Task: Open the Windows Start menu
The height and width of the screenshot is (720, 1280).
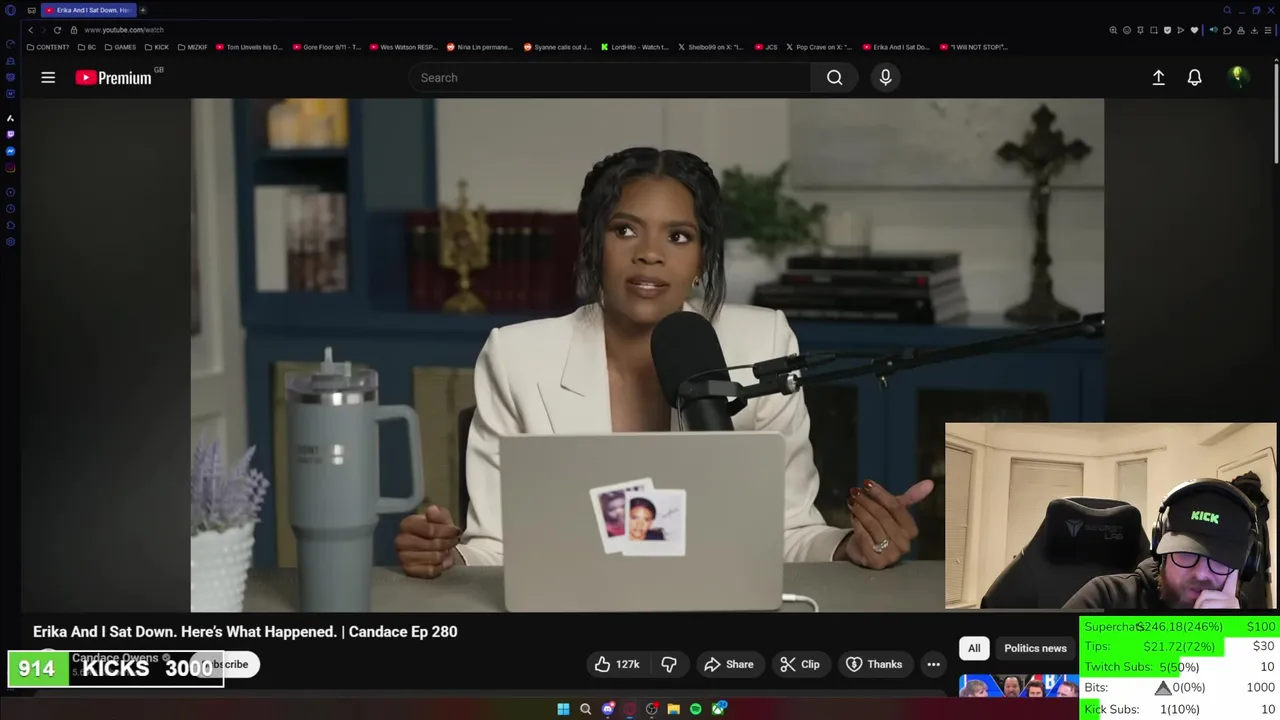Action: (563, 709)
